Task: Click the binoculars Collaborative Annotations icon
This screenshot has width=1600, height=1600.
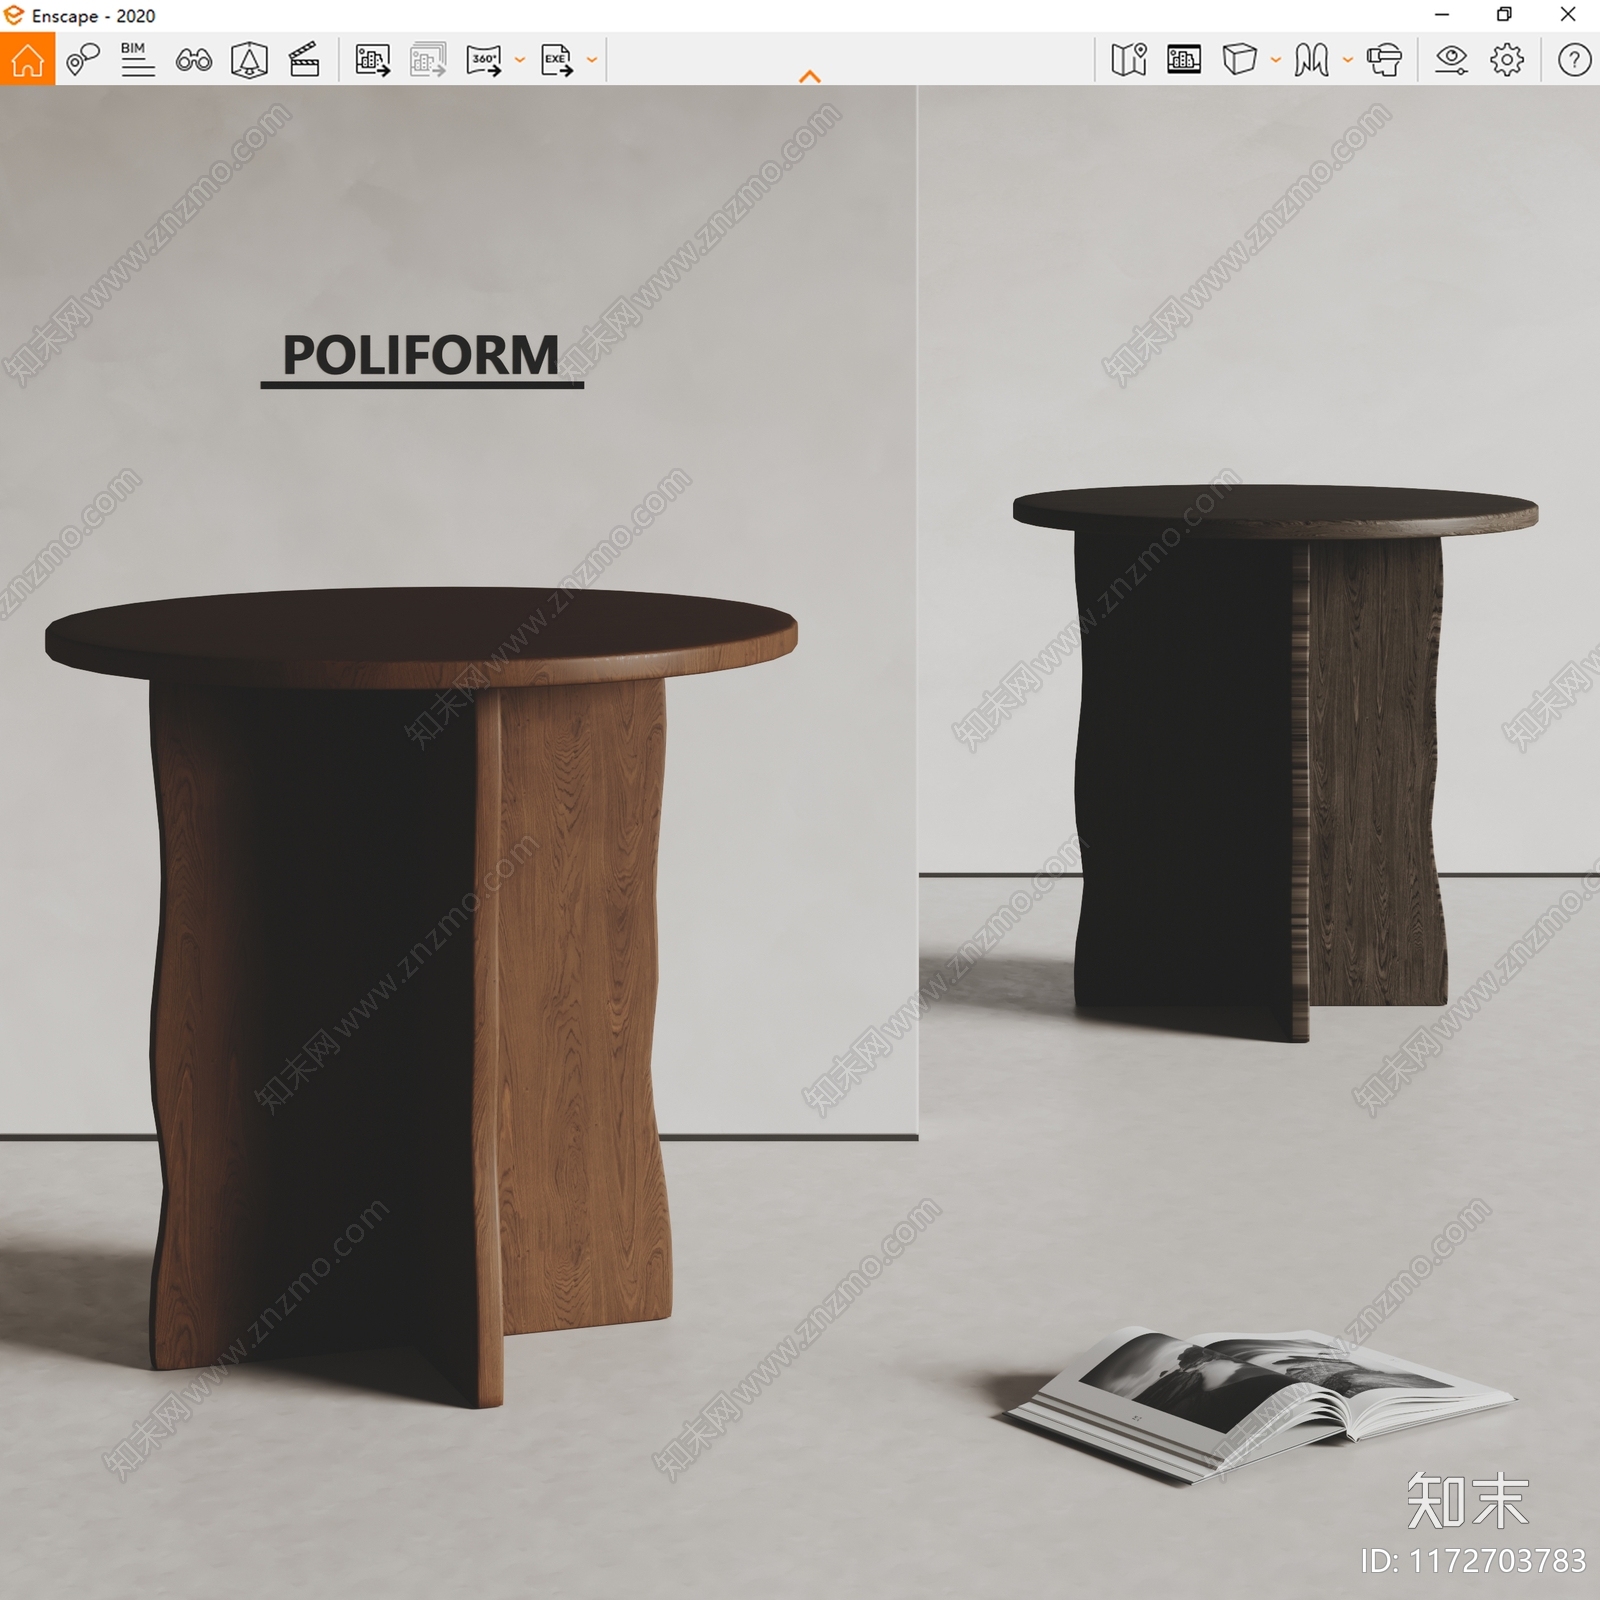Action: coord(193,60)
